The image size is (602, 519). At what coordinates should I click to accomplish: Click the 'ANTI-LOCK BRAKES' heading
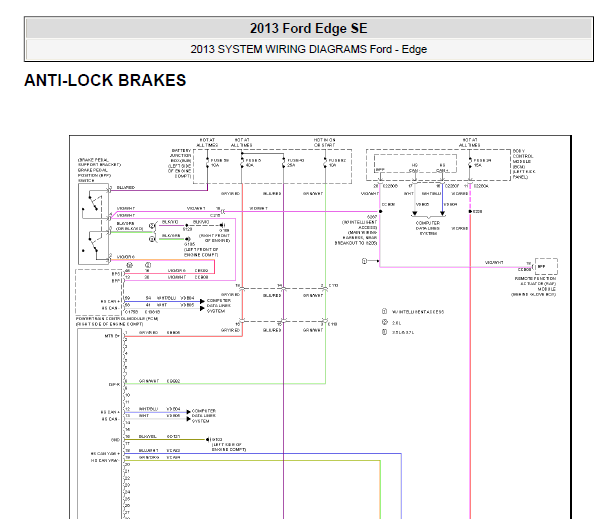[x=105, y=81]
